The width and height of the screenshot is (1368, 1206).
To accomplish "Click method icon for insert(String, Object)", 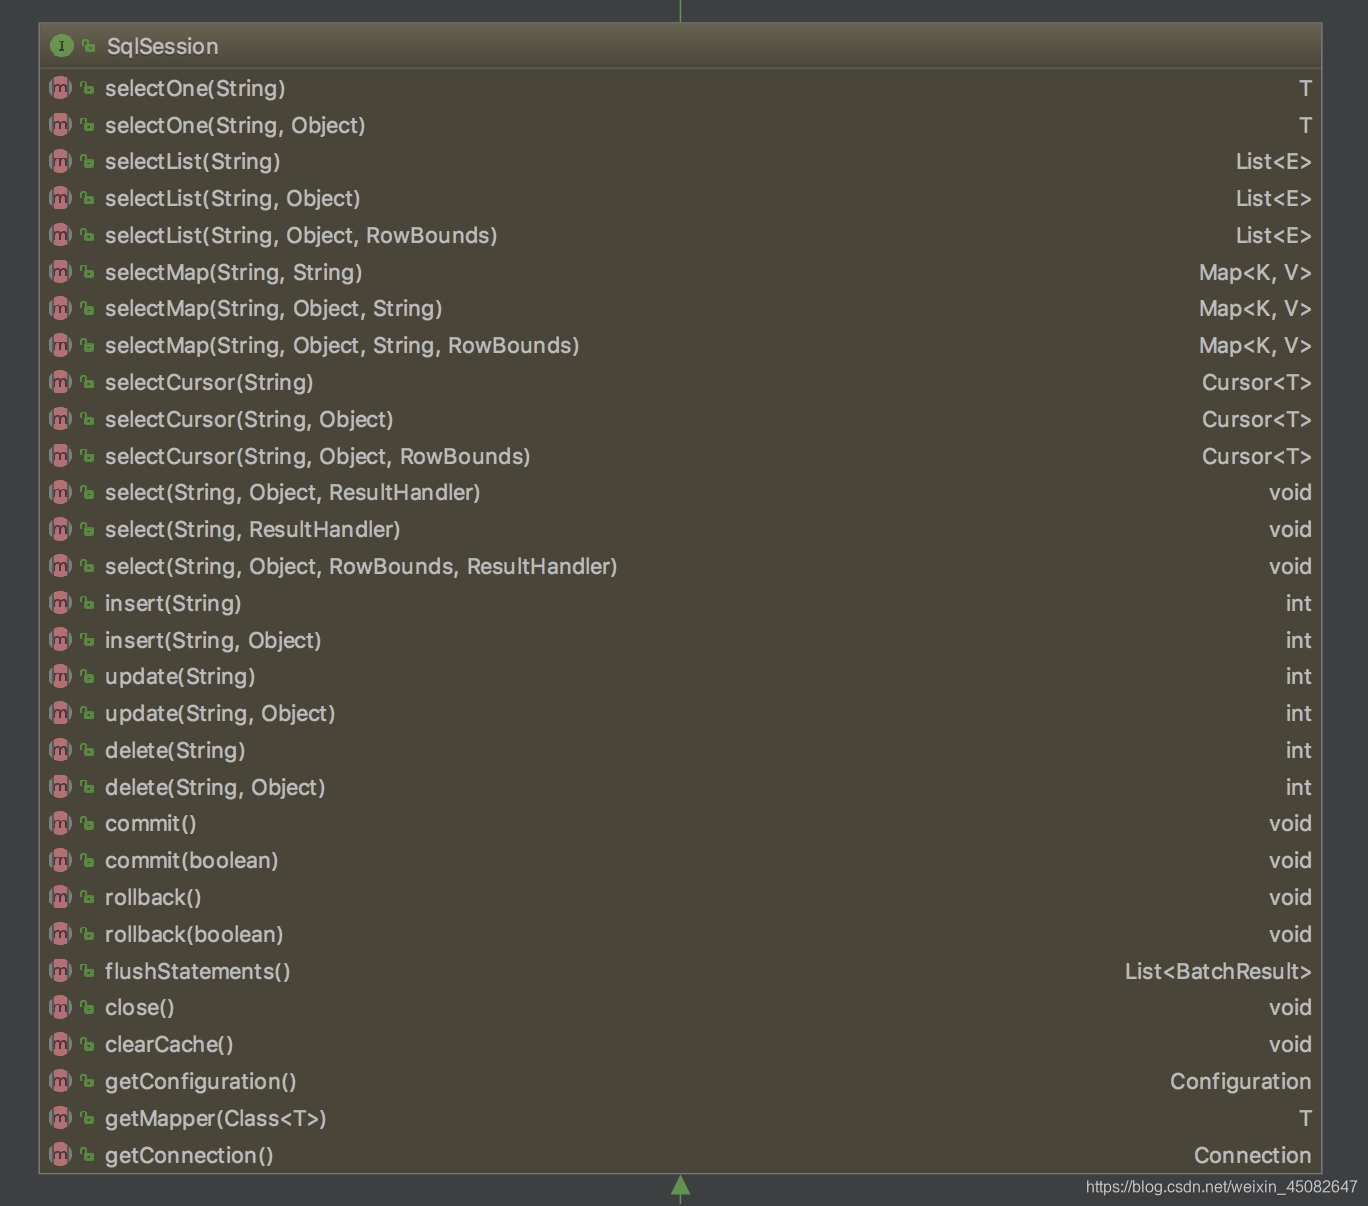I will click(60, 640).
